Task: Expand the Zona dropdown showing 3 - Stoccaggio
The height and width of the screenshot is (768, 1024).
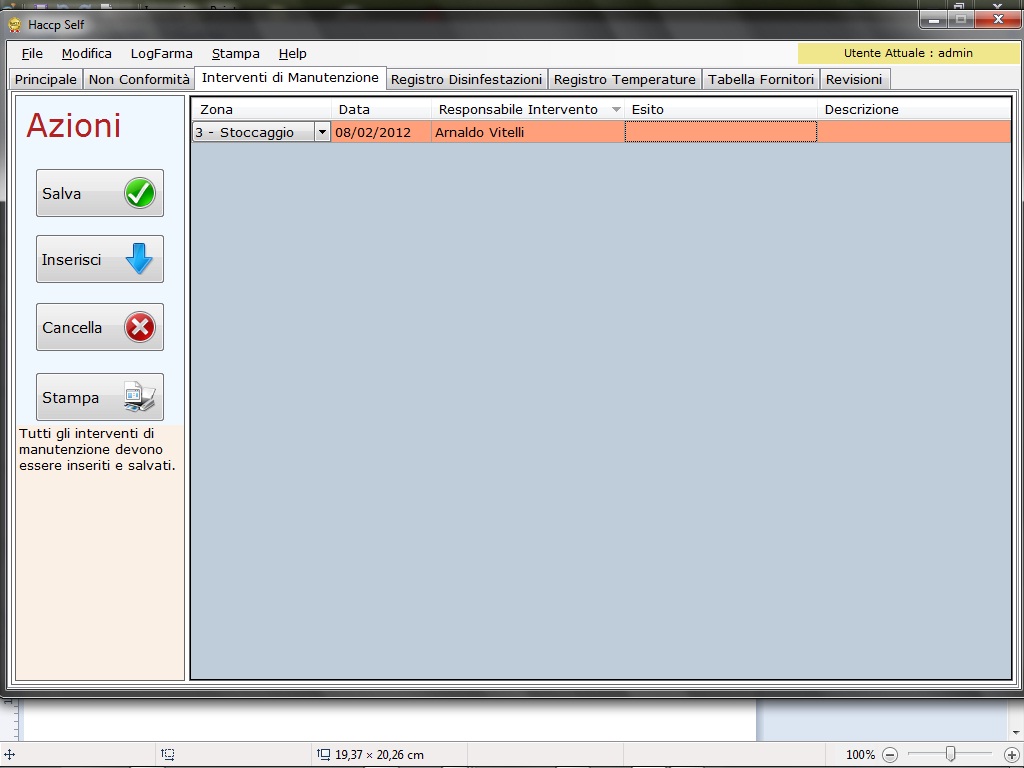Action: pyautogui.click(x=322, y=132)
